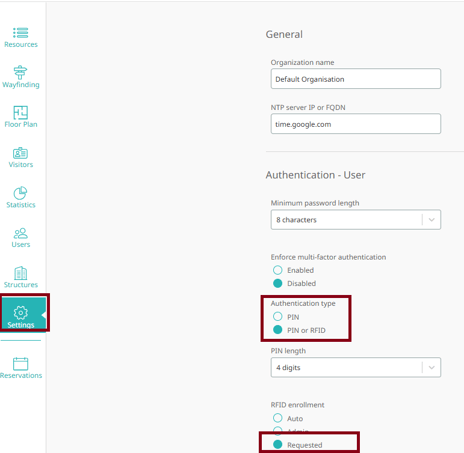Open the Wayfinding signpost icon
Image resolution: width=464 pixels, height=453 pixels.
(x=20, y=72)
